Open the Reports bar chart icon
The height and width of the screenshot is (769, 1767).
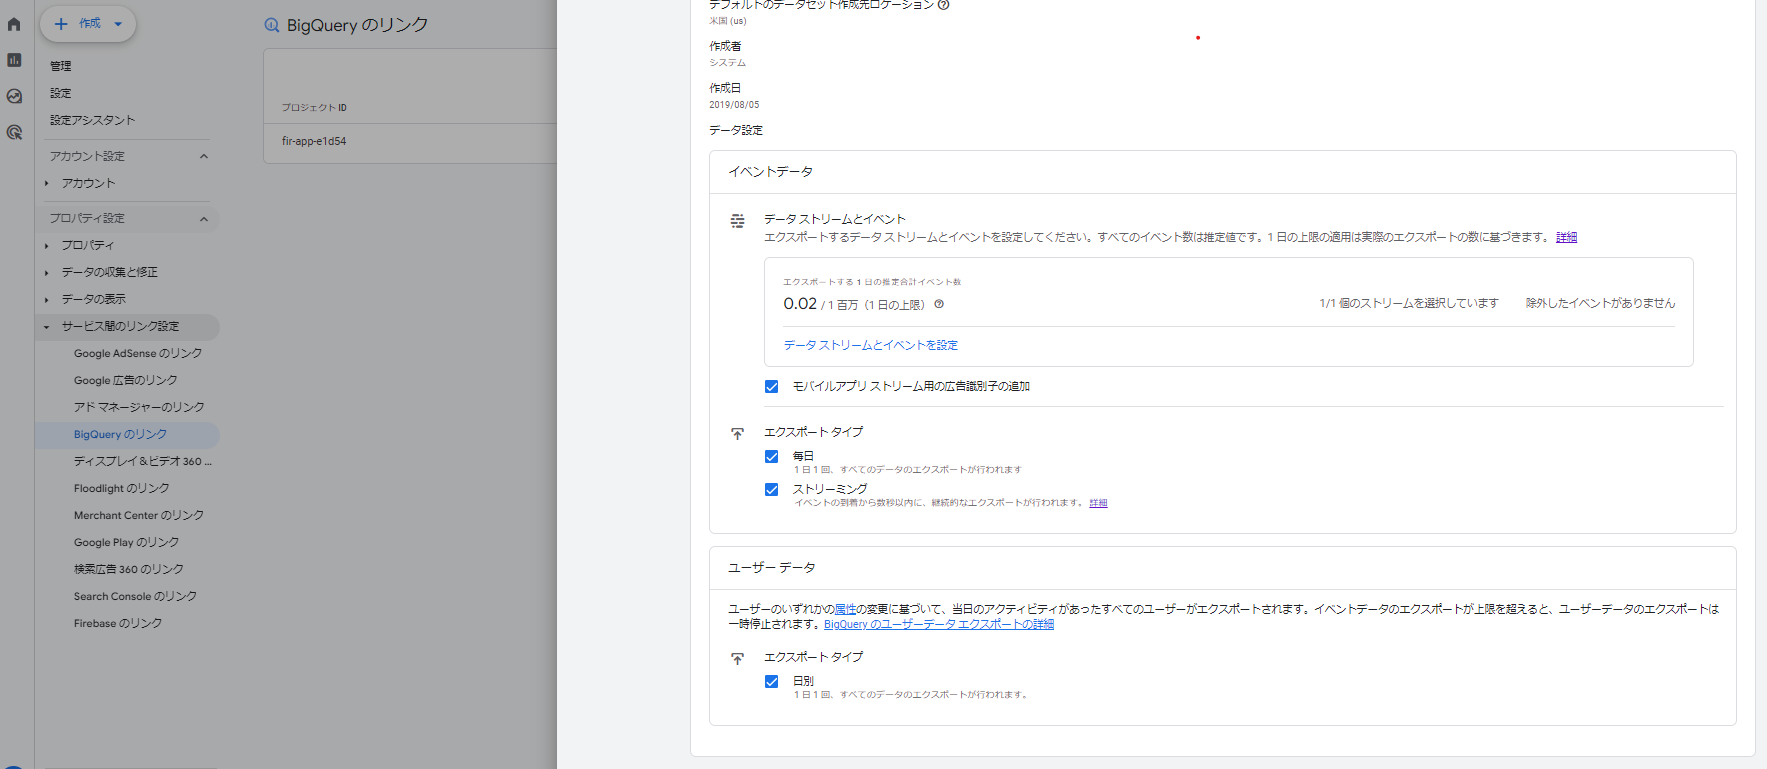tap(14, 60)
